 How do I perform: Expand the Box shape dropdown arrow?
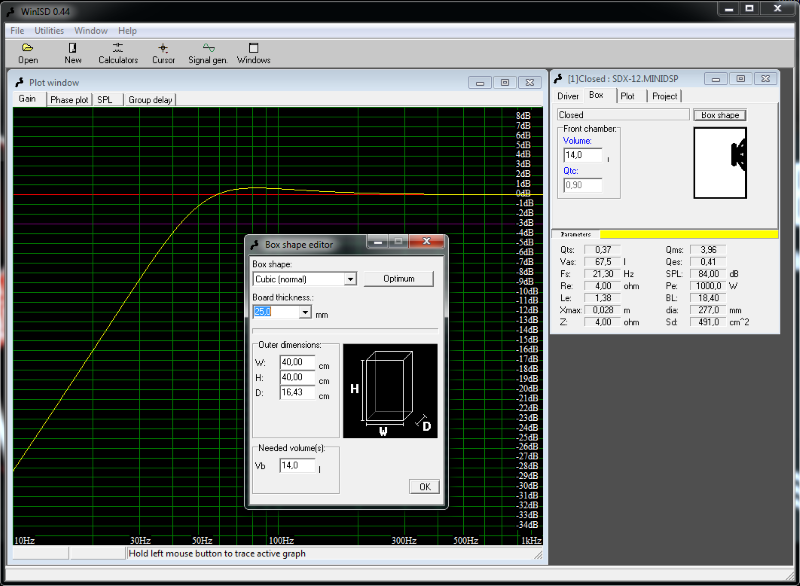350,279
